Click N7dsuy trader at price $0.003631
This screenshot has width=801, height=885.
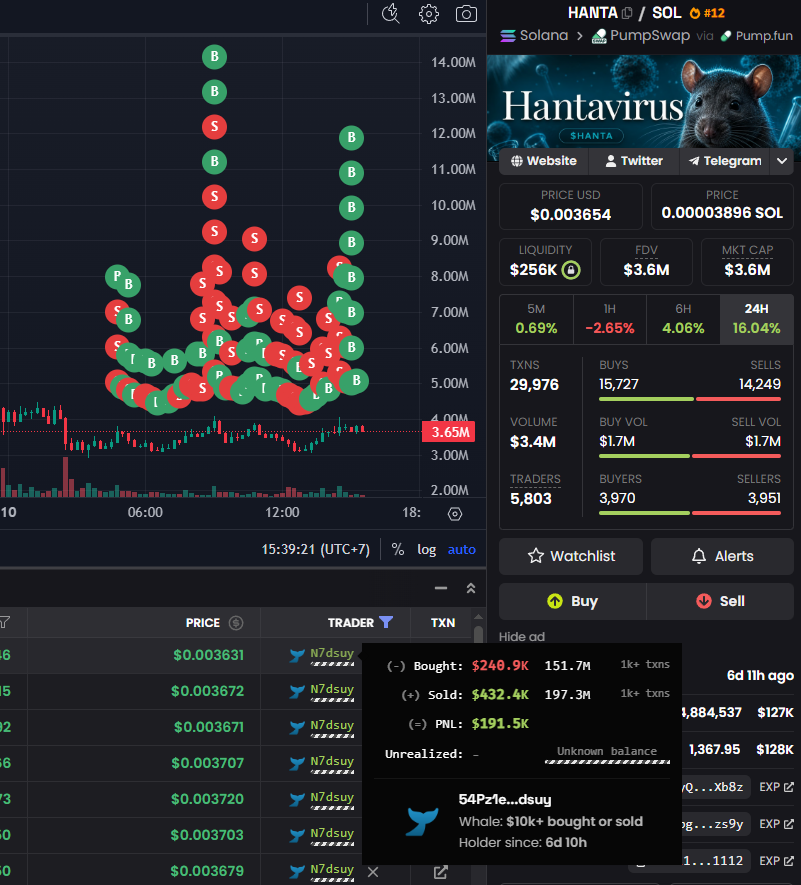point(331,655)
